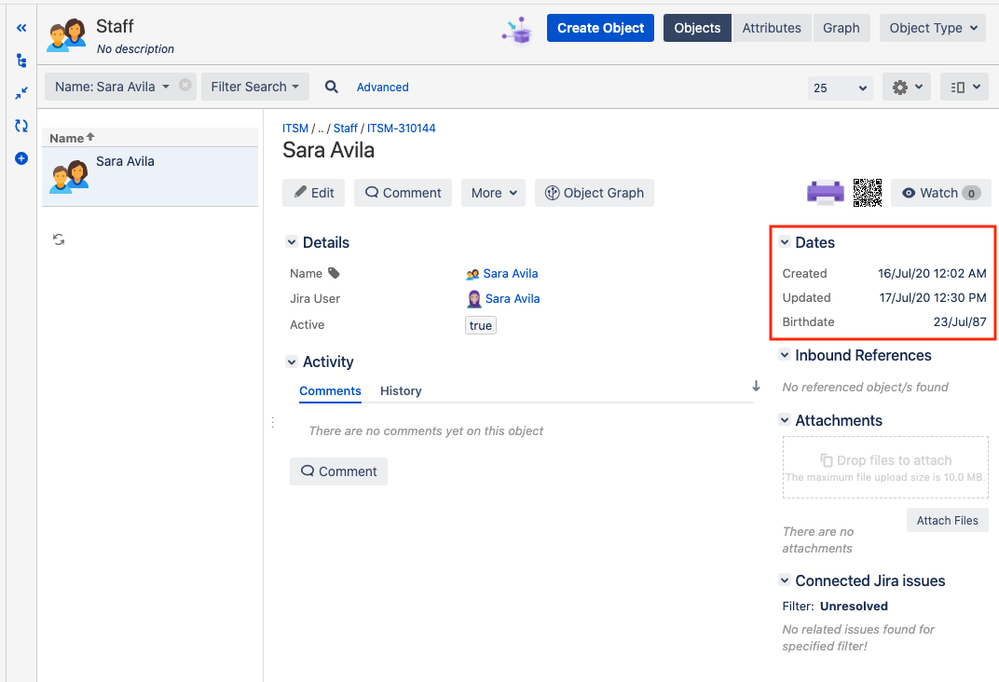Click the Jira user avatar for Sara Avila
The height and width of the screenshot is (682, 999).
(474, 299)
